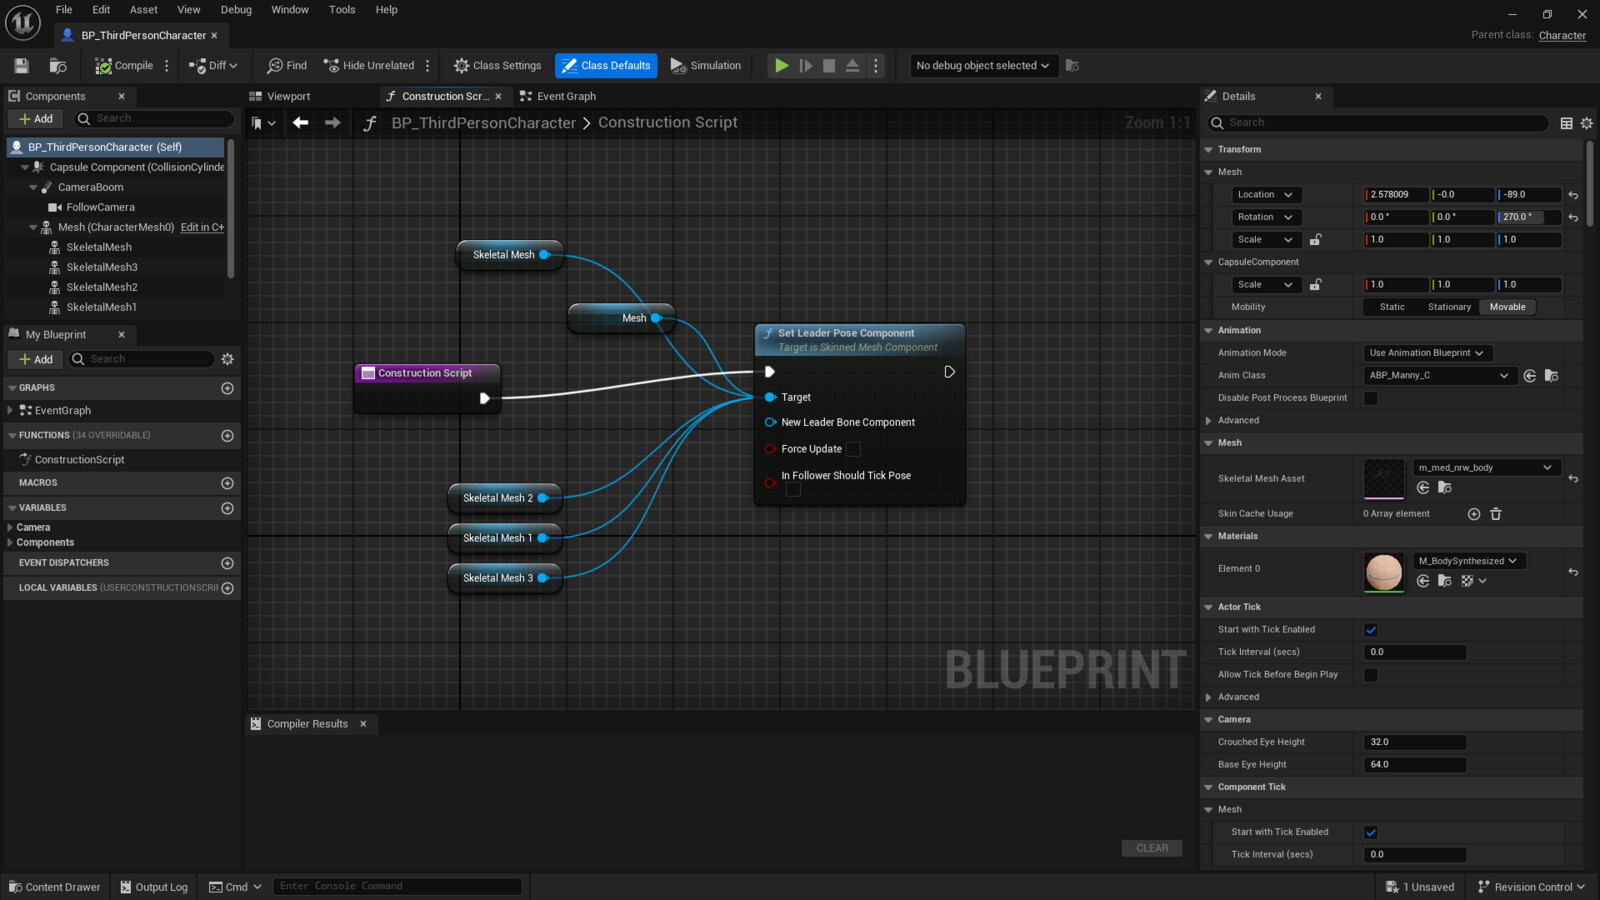
Task: Open the Diff dropdown
Action: coord(213,66)
